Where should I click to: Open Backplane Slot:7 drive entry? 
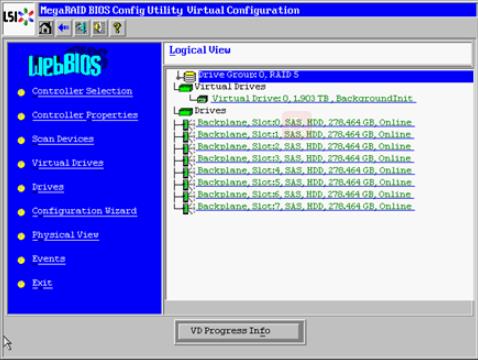pyautogui.click(x=305, y=207)
